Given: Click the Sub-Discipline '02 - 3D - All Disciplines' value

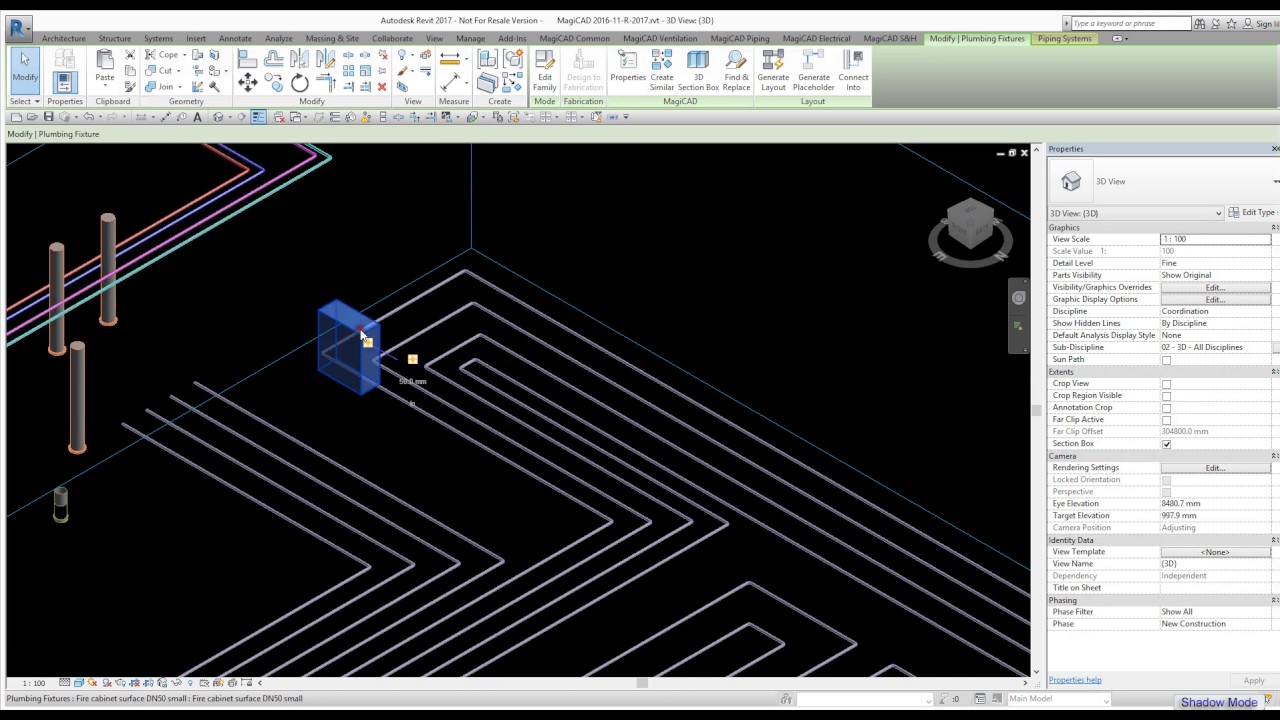Looking at the screenshot, I should (1215, 348).
